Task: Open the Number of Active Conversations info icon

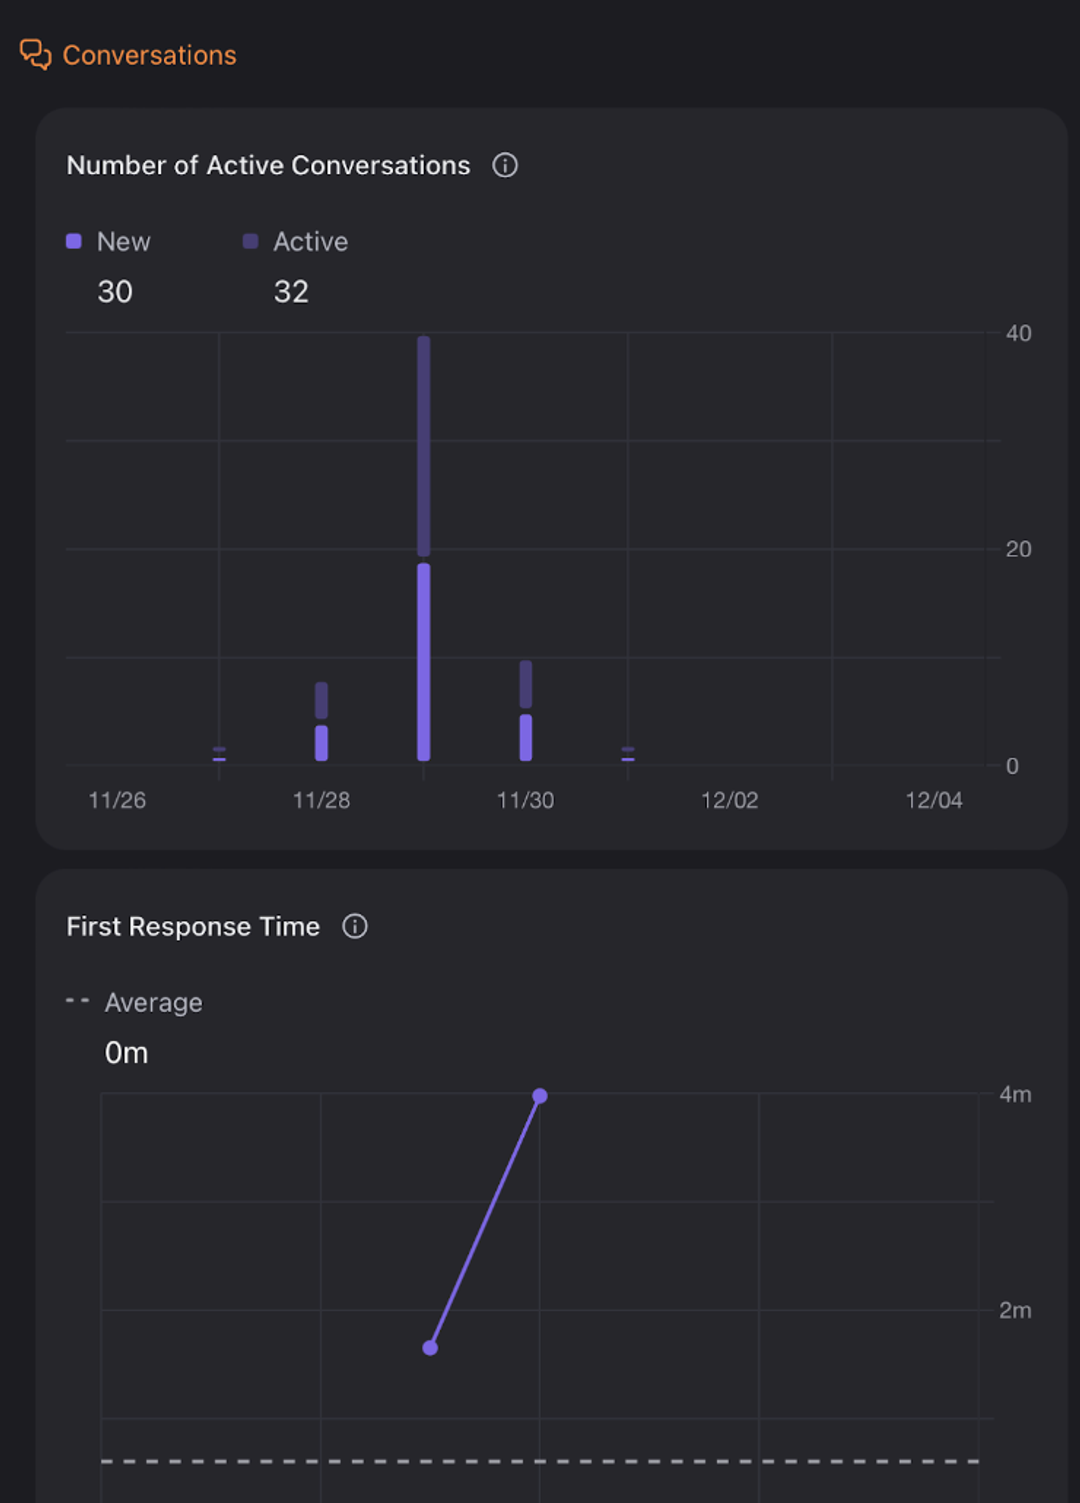Action: click(x=505, y=165)
